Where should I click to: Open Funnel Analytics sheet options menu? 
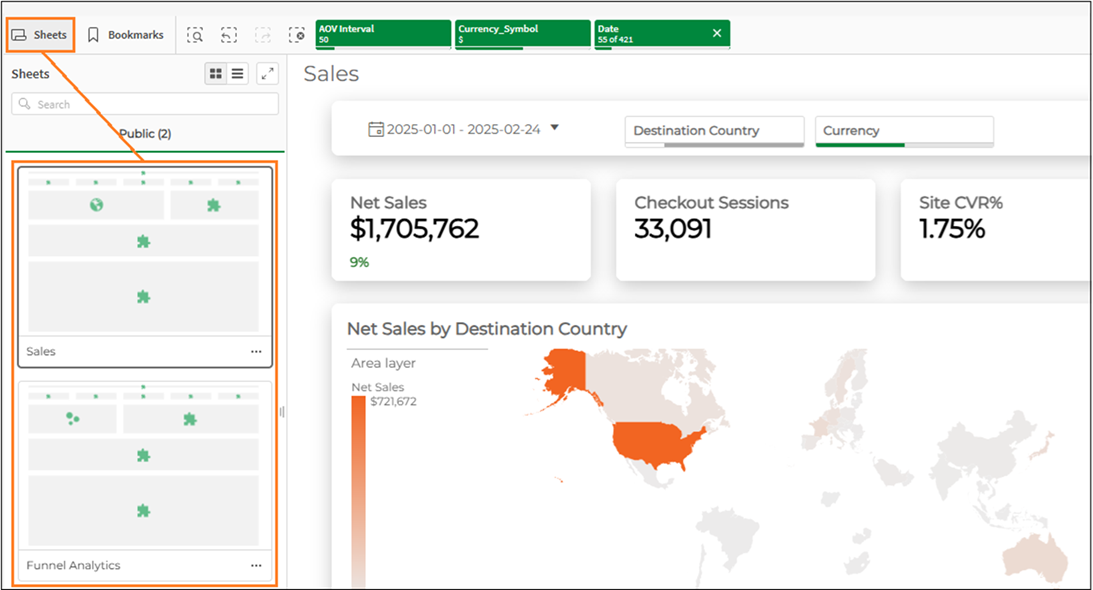(256, 566)
